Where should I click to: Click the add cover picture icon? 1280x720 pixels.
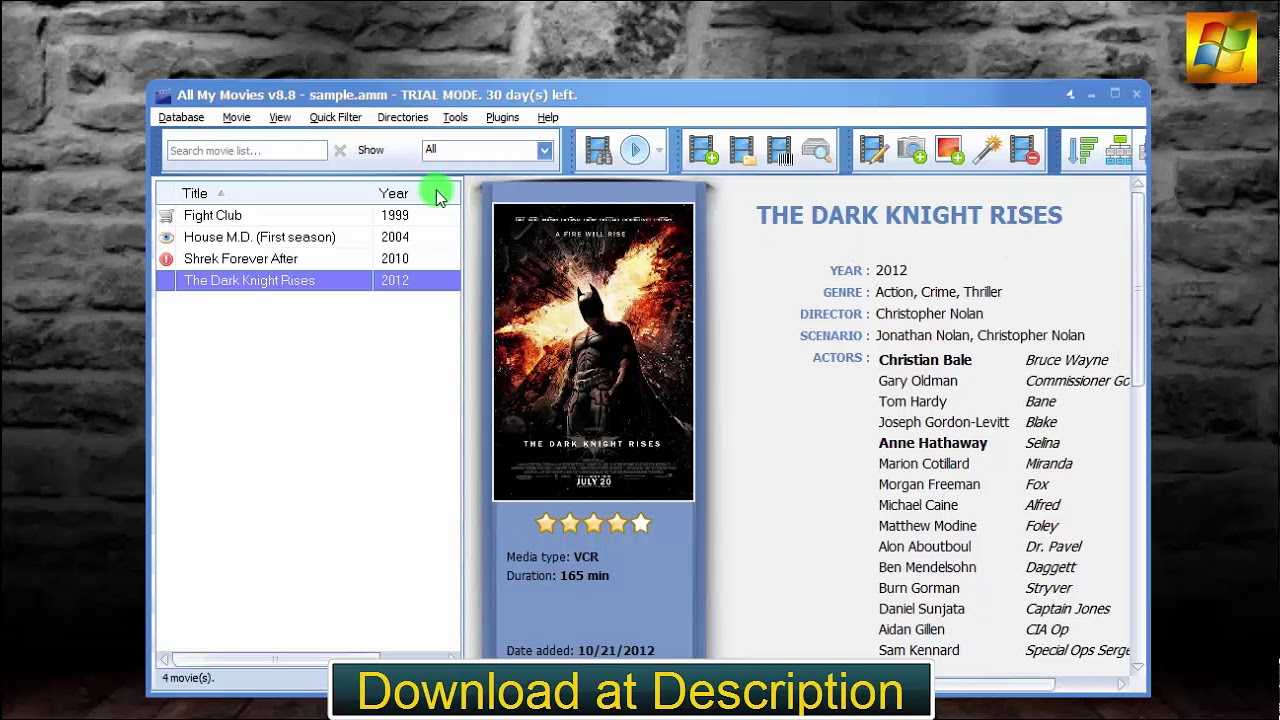tap(949, 150)
